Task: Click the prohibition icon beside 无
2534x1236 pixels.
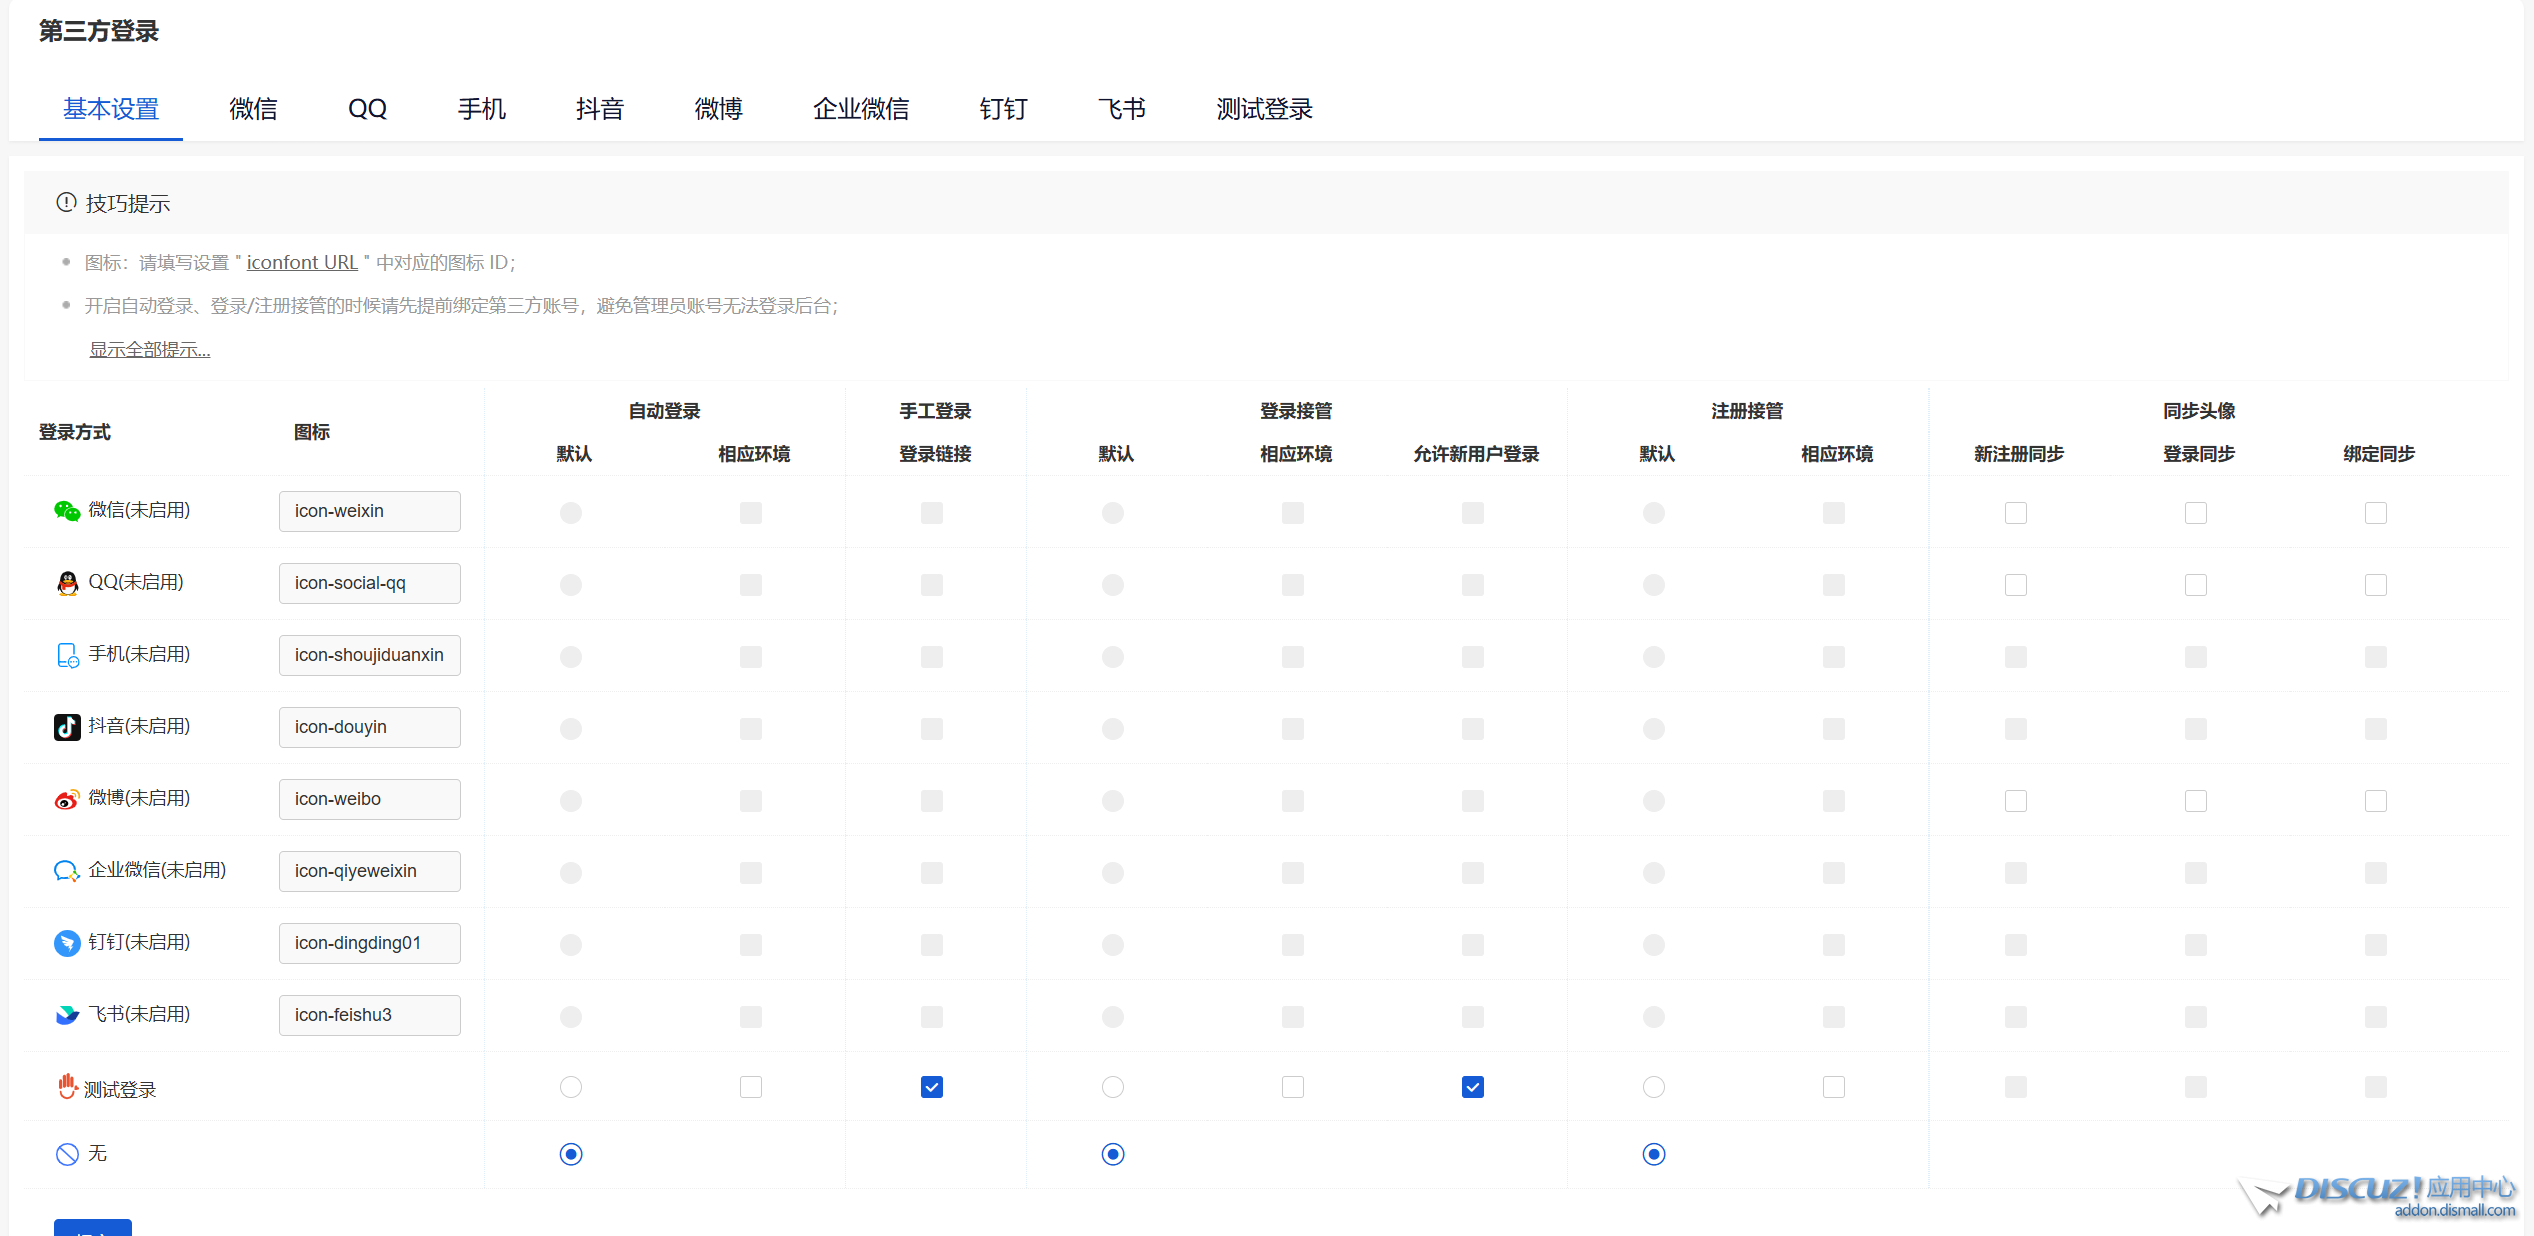Action: pyautogui.click(x=66, y=1154)
